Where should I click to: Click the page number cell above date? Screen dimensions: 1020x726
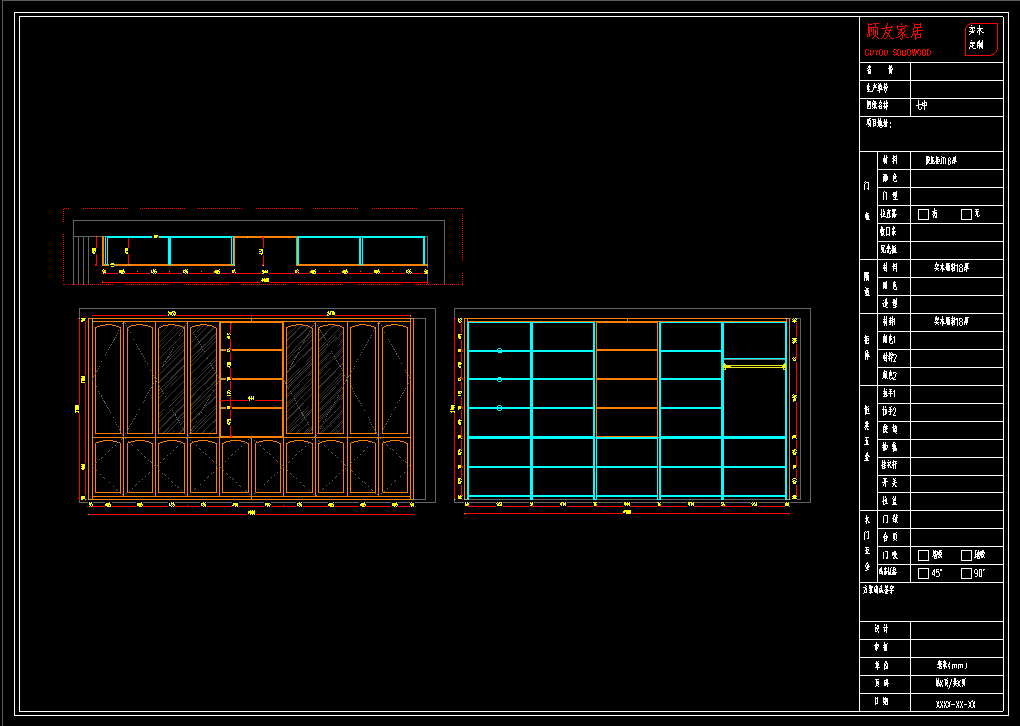pyautogui.click(x=955, y=684)
